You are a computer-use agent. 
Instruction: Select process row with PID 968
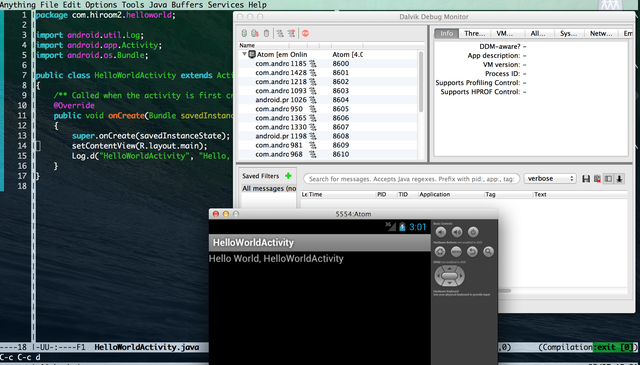click(x=329, y=154)
